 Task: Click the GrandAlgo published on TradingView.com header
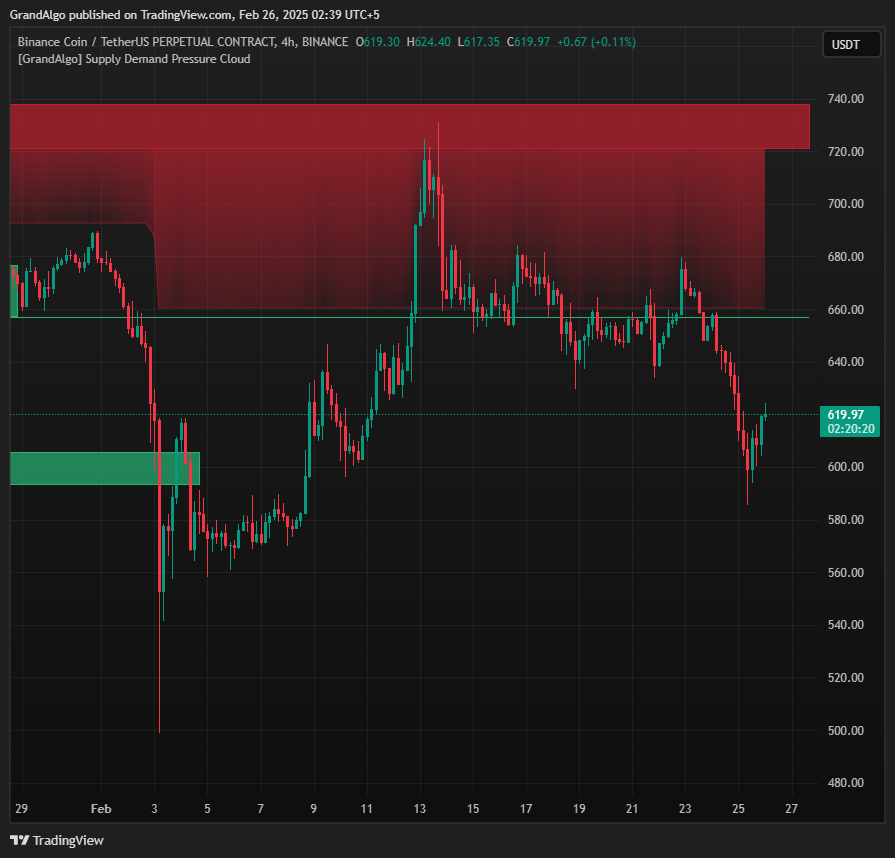(x=195, y=15)
